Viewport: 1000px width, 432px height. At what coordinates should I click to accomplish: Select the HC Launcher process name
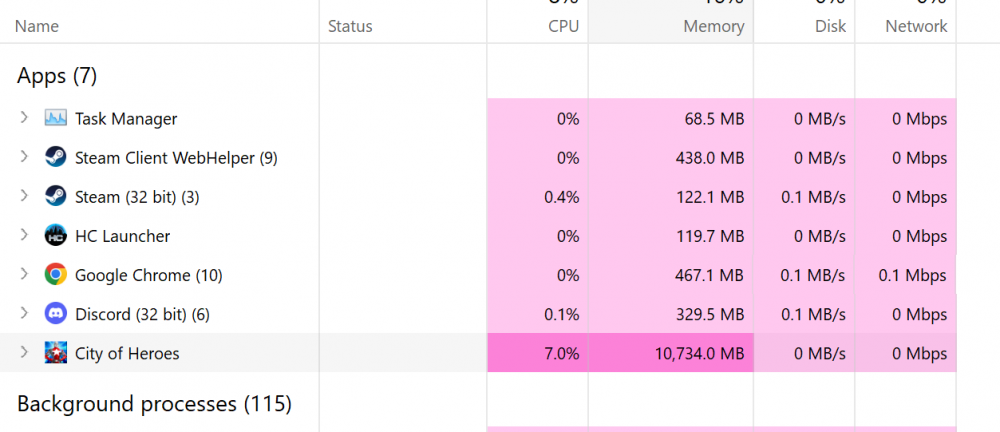[x=122, y=236]
